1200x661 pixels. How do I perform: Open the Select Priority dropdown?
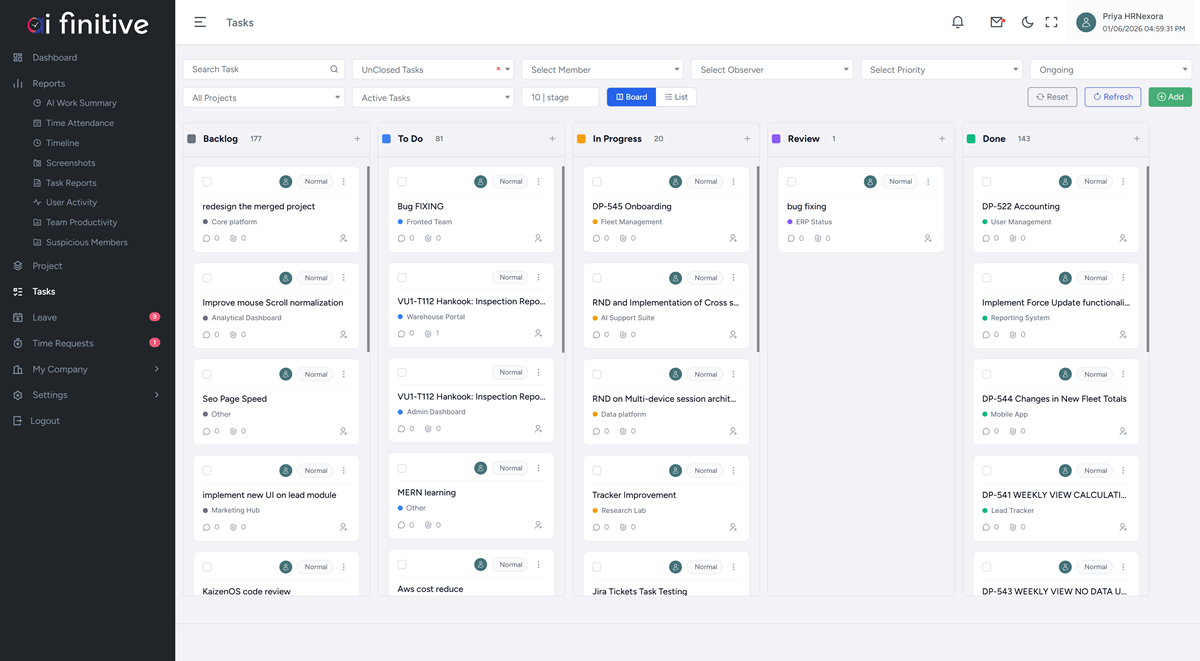[x=941, y=70]
